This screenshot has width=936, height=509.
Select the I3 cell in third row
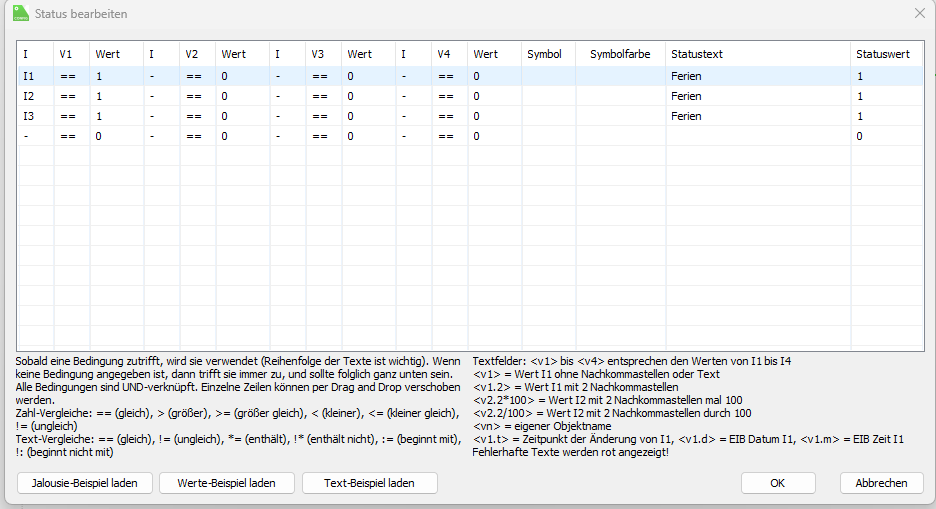36,116
